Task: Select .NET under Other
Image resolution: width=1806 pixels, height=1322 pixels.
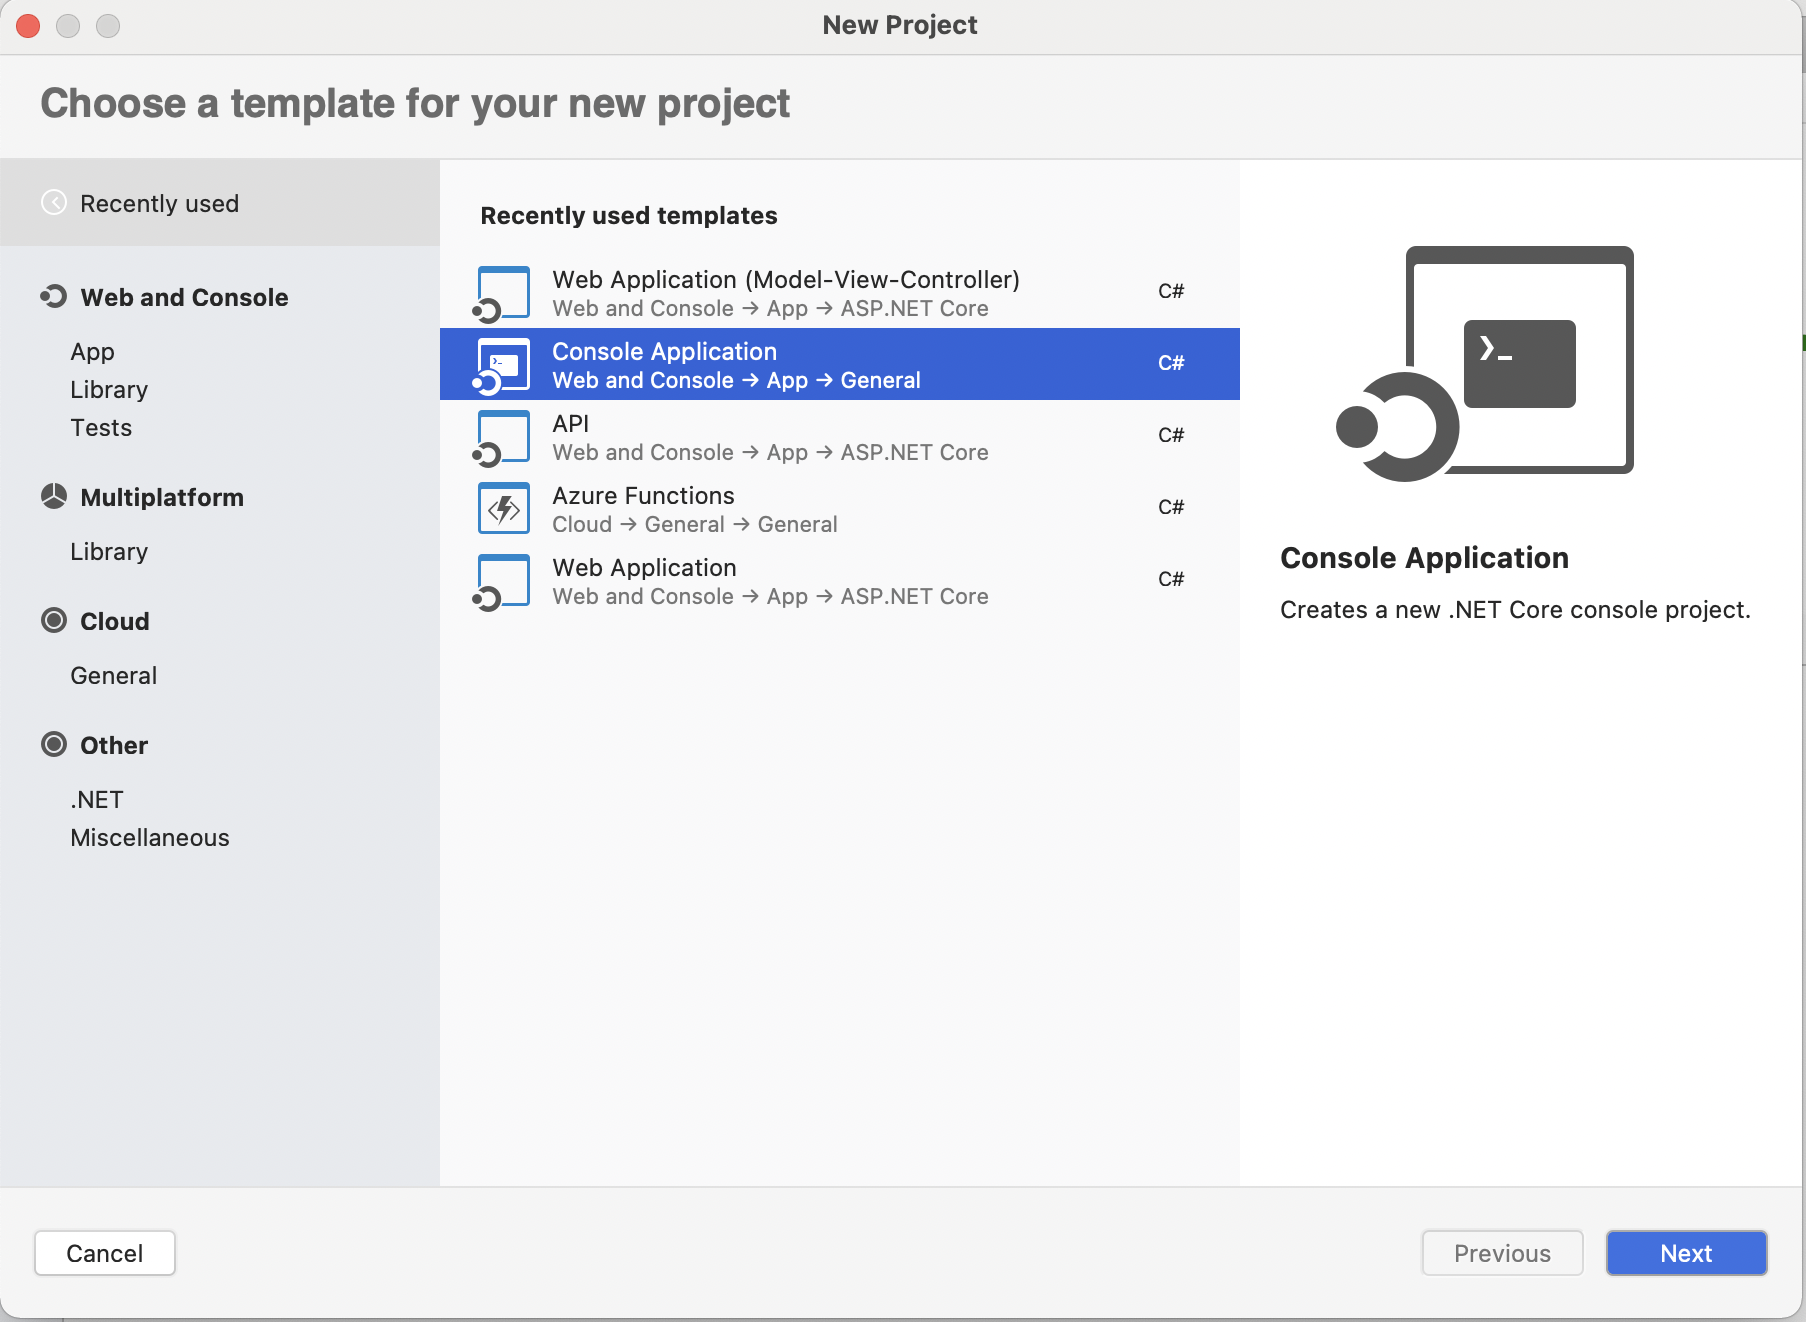Action: pyautogui.click(x=97, y=800)
